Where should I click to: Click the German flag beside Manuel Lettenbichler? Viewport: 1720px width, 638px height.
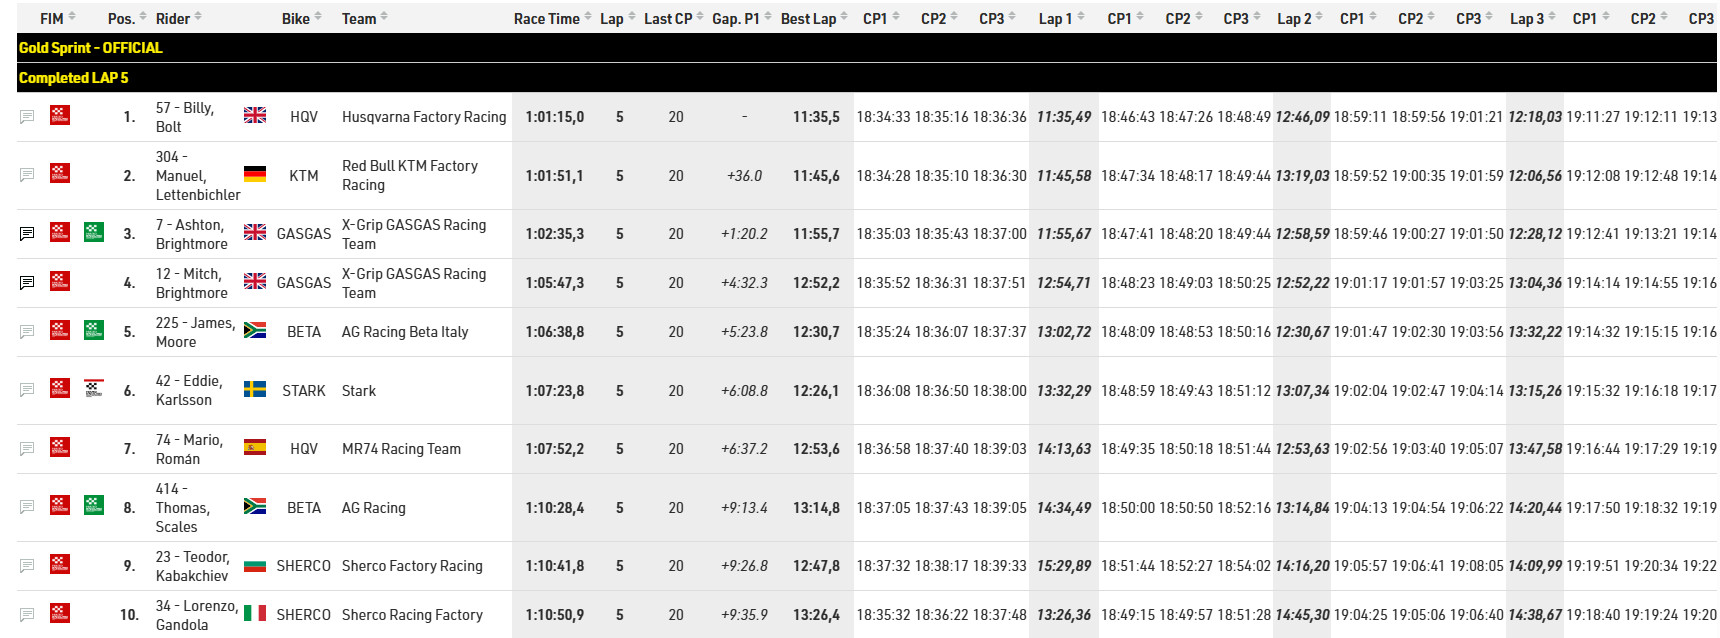pyautogui.click(x=255, y=175)
